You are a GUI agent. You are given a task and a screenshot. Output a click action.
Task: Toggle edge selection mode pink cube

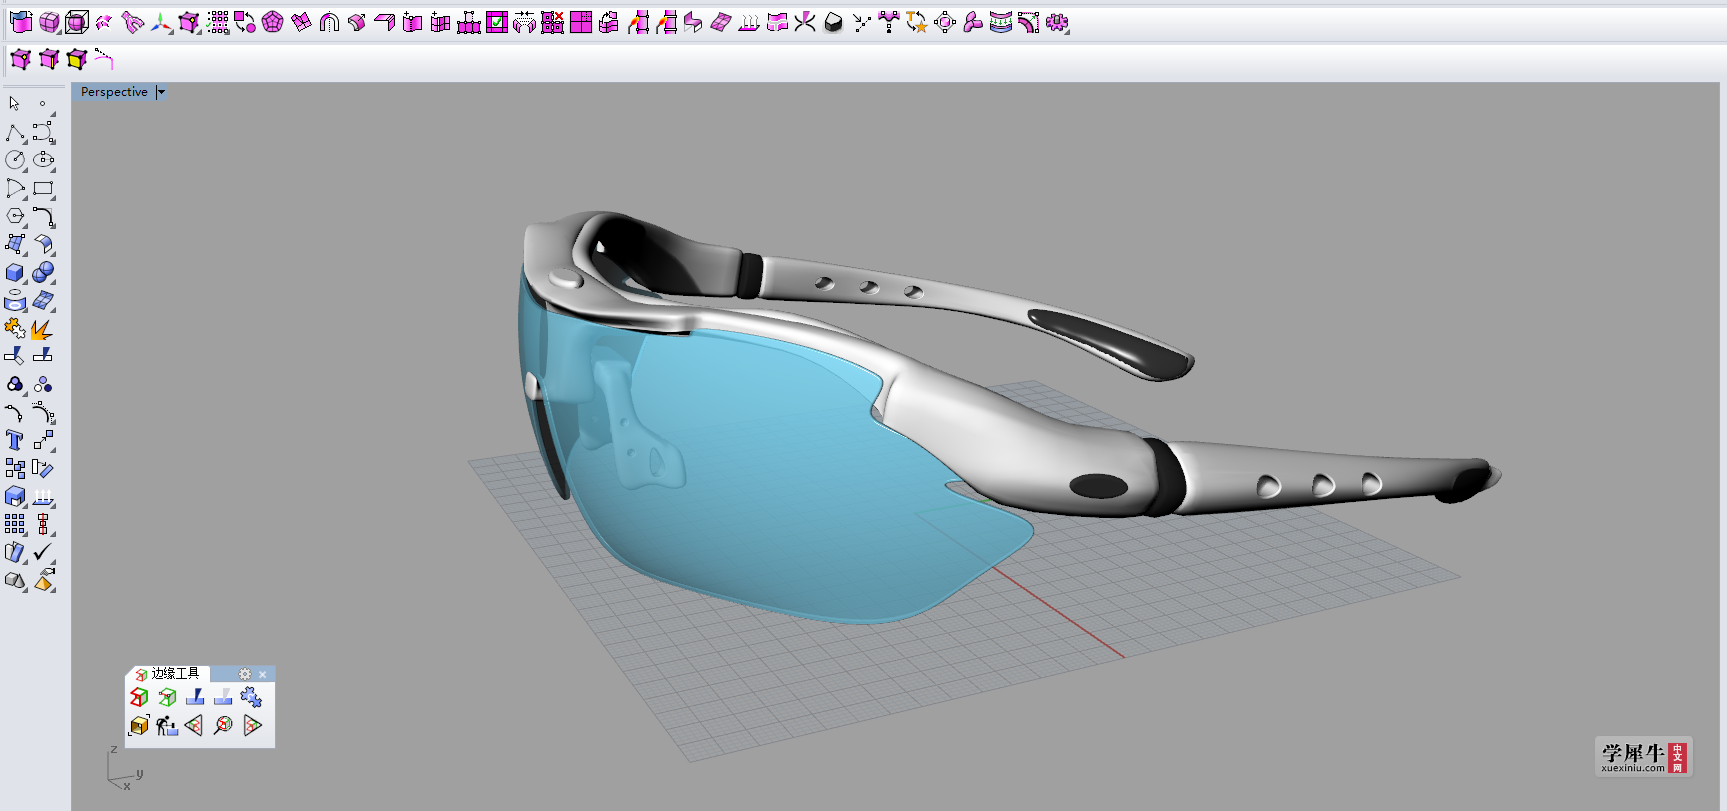(x=49, y=60)
